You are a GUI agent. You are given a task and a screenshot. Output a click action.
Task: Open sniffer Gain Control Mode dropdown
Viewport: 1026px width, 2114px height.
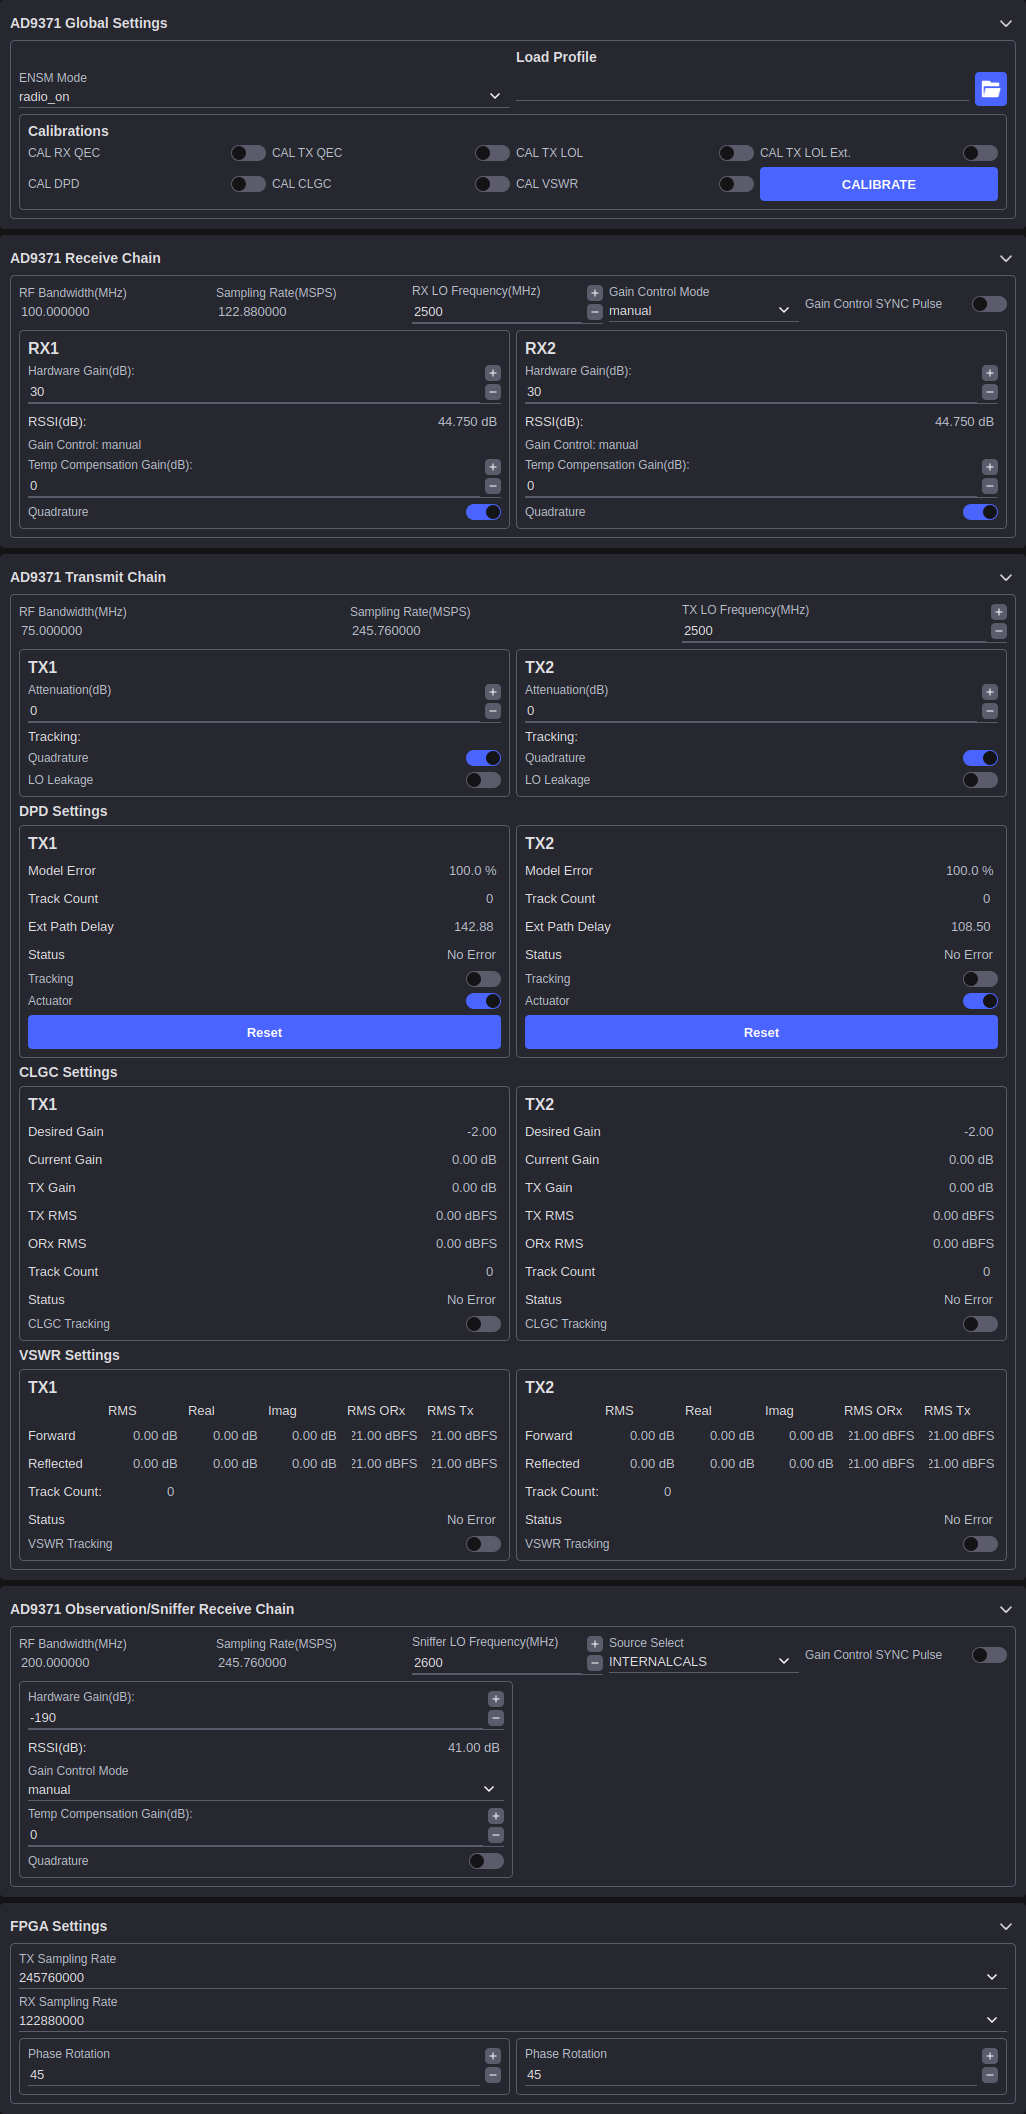(x=266, y=1790)
